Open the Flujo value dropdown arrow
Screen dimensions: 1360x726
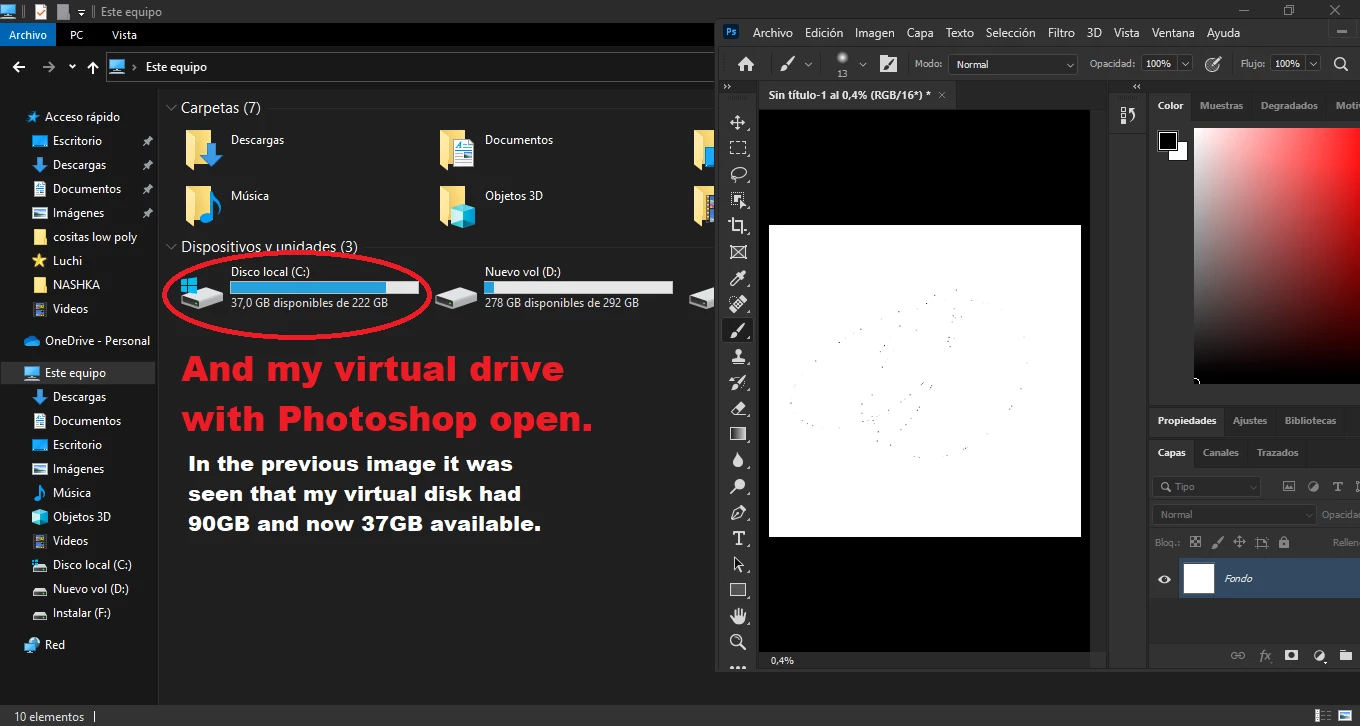[x=1311, y=64]
